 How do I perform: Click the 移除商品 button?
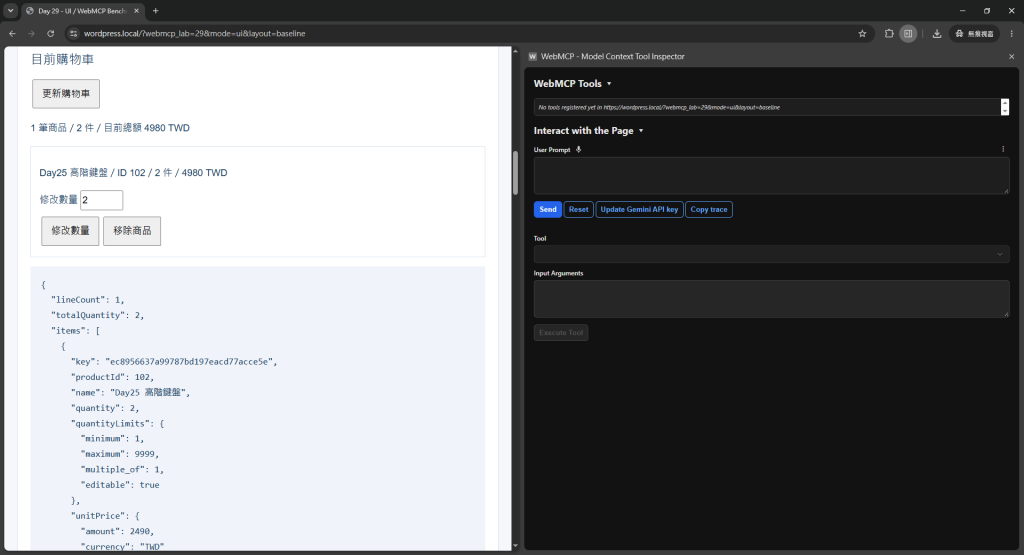[132, 231]
